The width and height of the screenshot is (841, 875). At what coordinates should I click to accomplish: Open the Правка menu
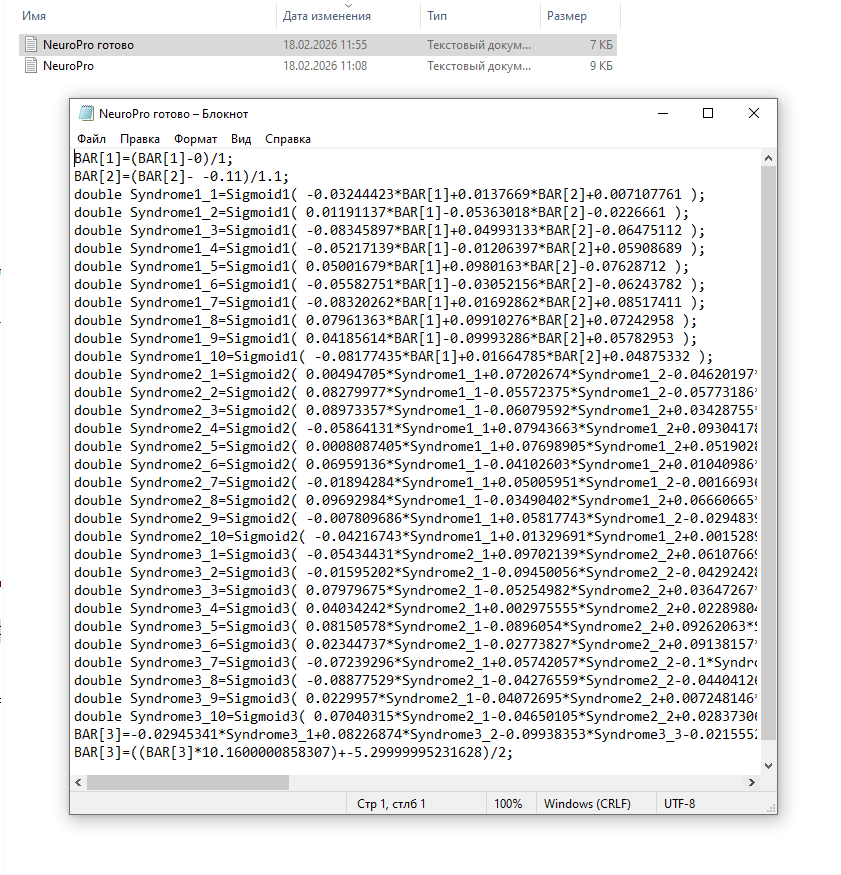[140, 139]
